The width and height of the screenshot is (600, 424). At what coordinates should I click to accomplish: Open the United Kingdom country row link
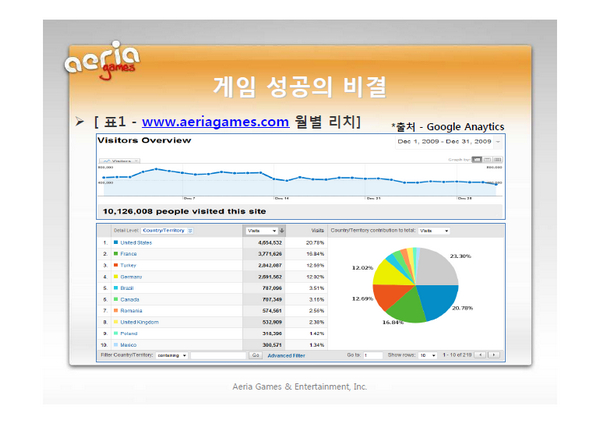coord(139,322)
